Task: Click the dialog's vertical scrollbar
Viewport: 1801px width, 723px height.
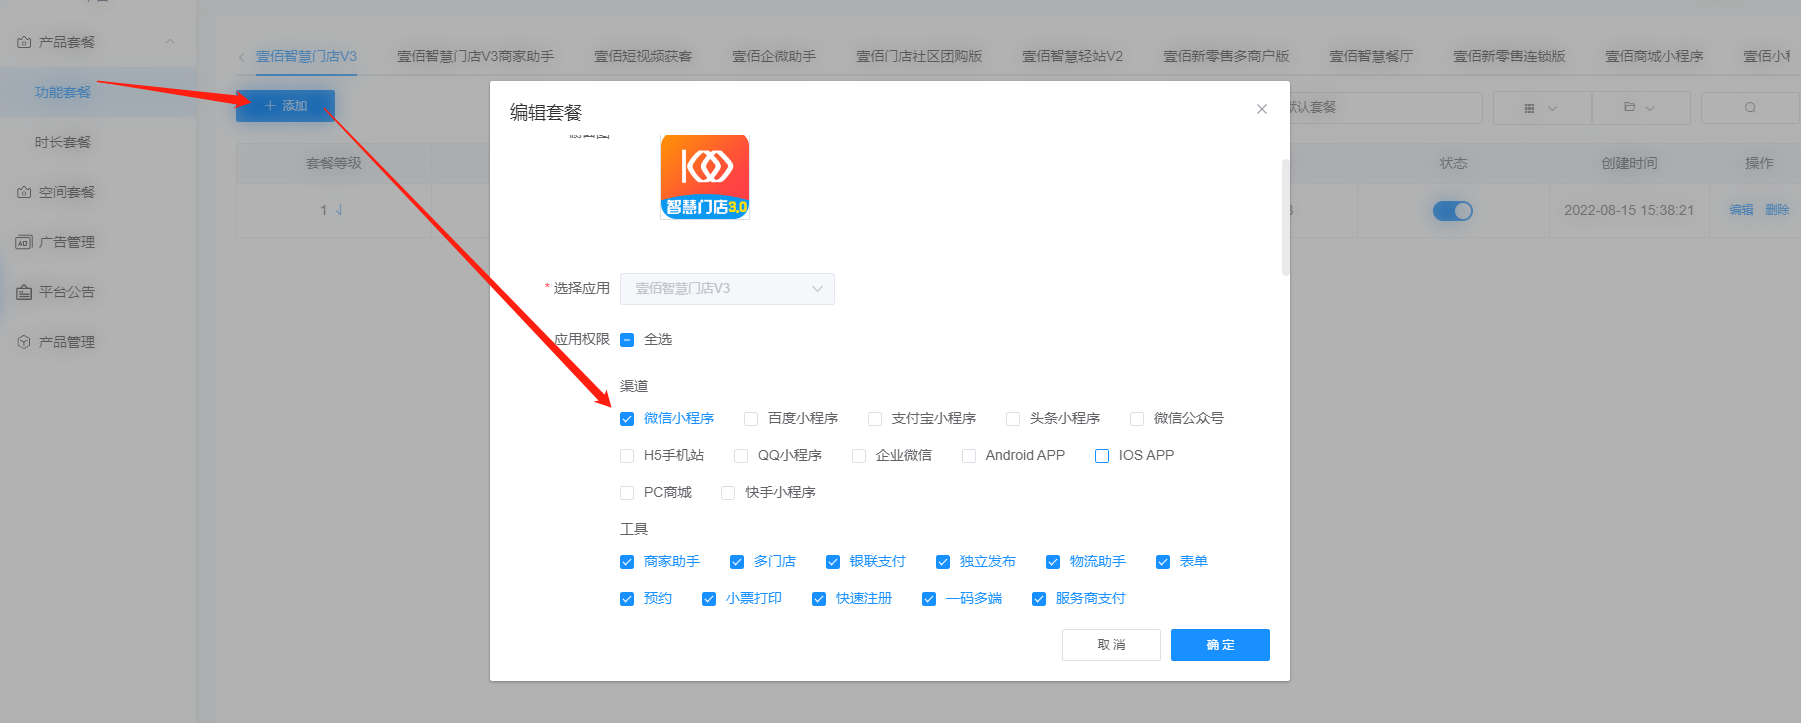Action: (x=1285, y=217)
